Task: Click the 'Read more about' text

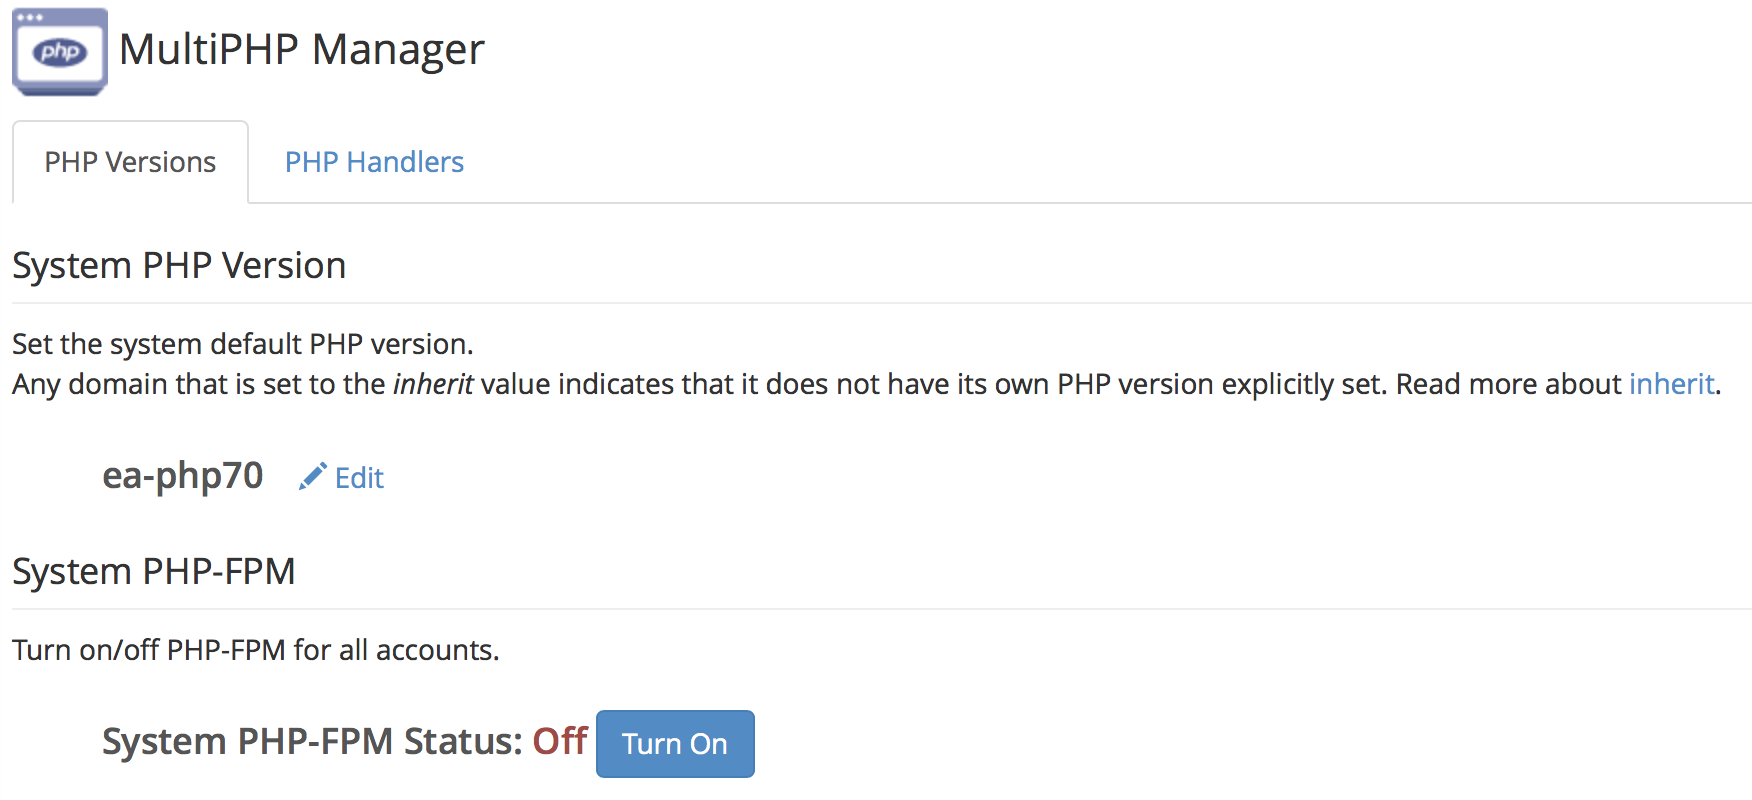Action: [x=1508, y=384]
